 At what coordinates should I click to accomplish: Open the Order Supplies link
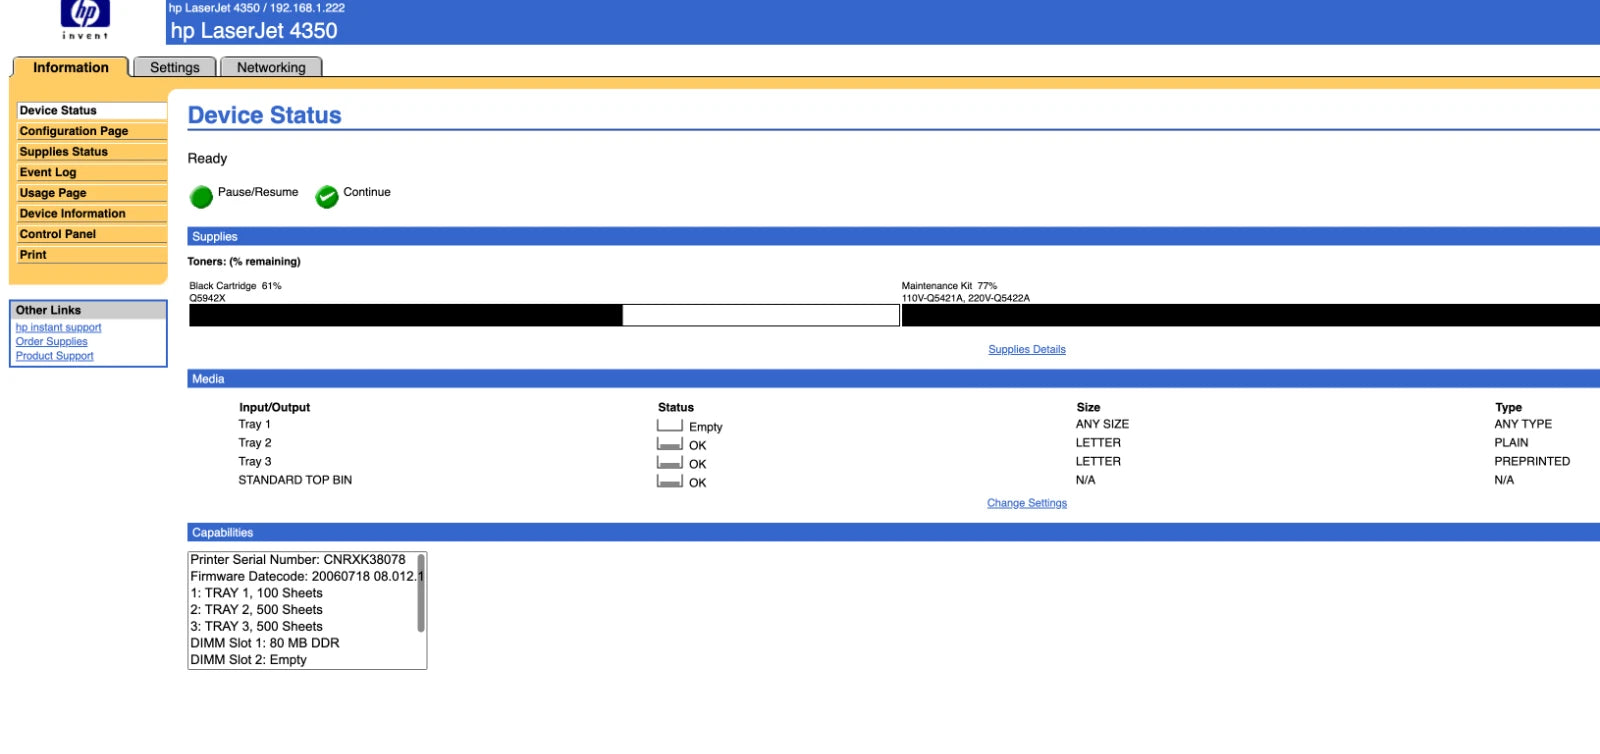(52, 342)
